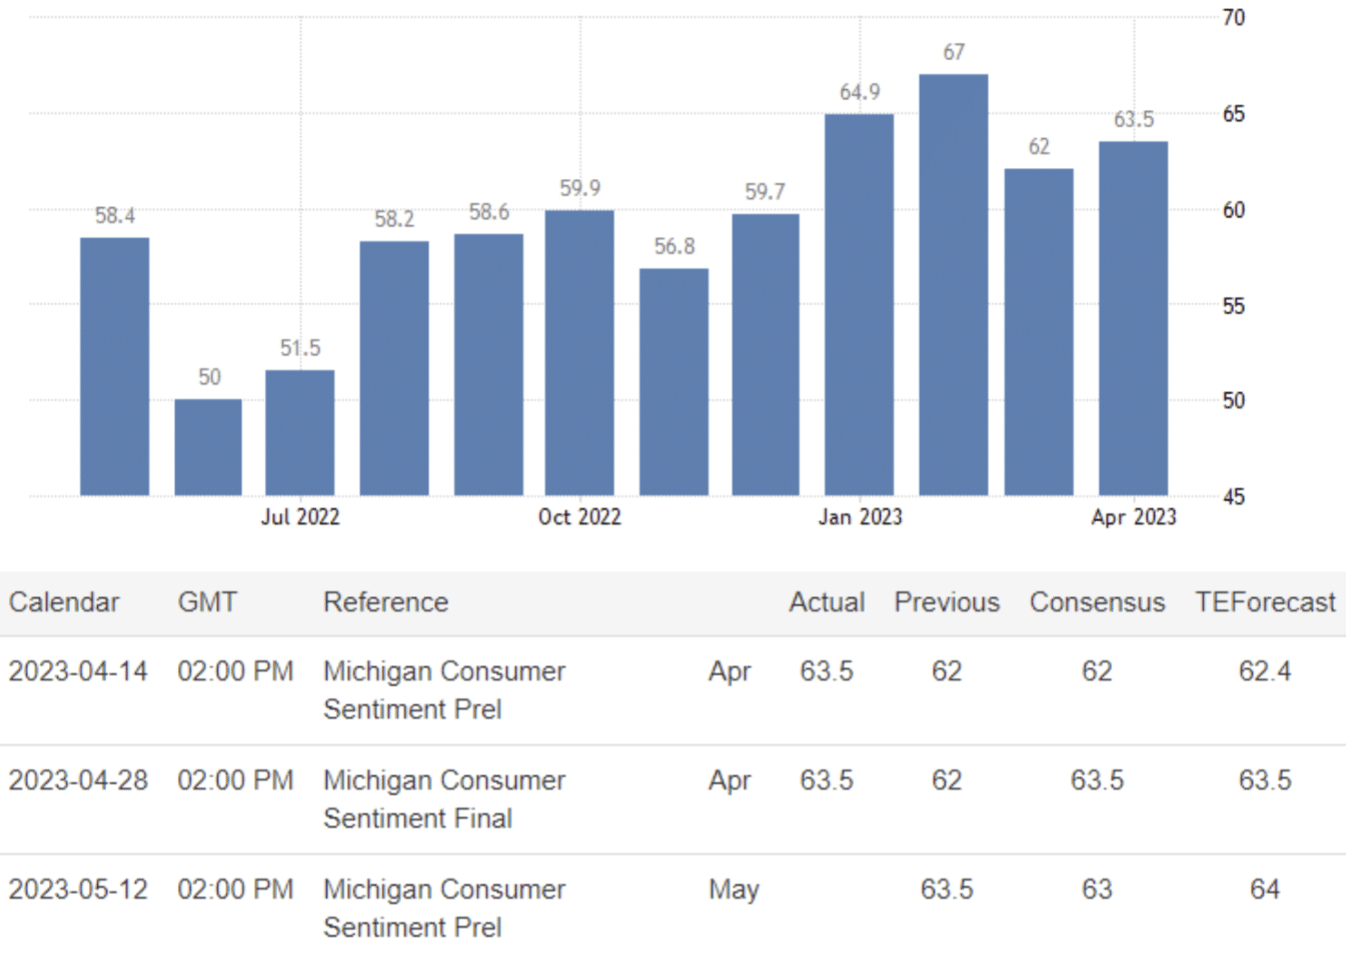Select the bar with value 56.8
This screenshot has height=956, width=1346.
click(674, 381)
